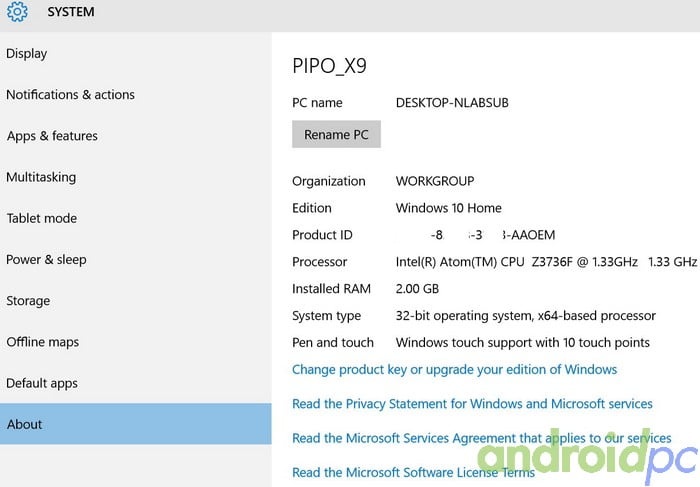Go to Default apps section
Viewport: 700px width, 487px height.
tap(42, 383)
